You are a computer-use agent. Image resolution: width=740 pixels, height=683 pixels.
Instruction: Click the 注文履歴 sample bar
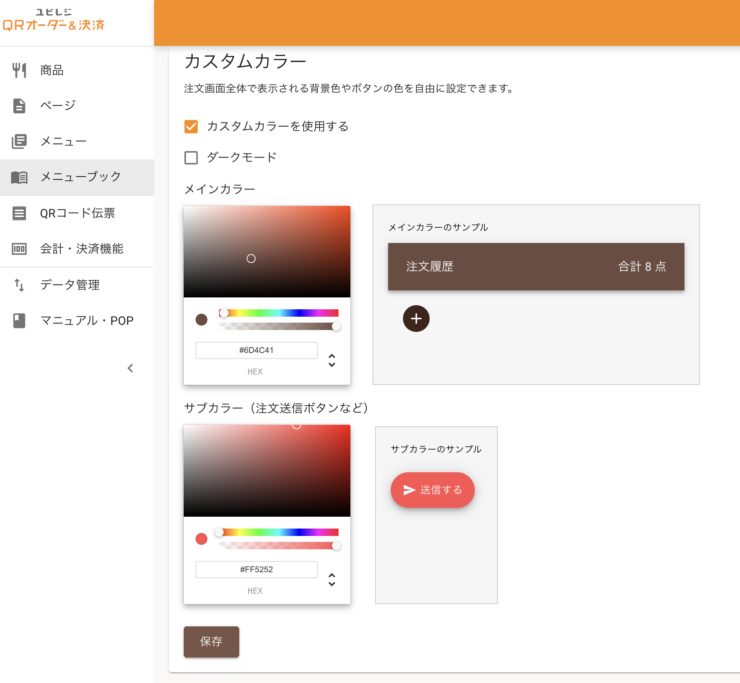536,267
